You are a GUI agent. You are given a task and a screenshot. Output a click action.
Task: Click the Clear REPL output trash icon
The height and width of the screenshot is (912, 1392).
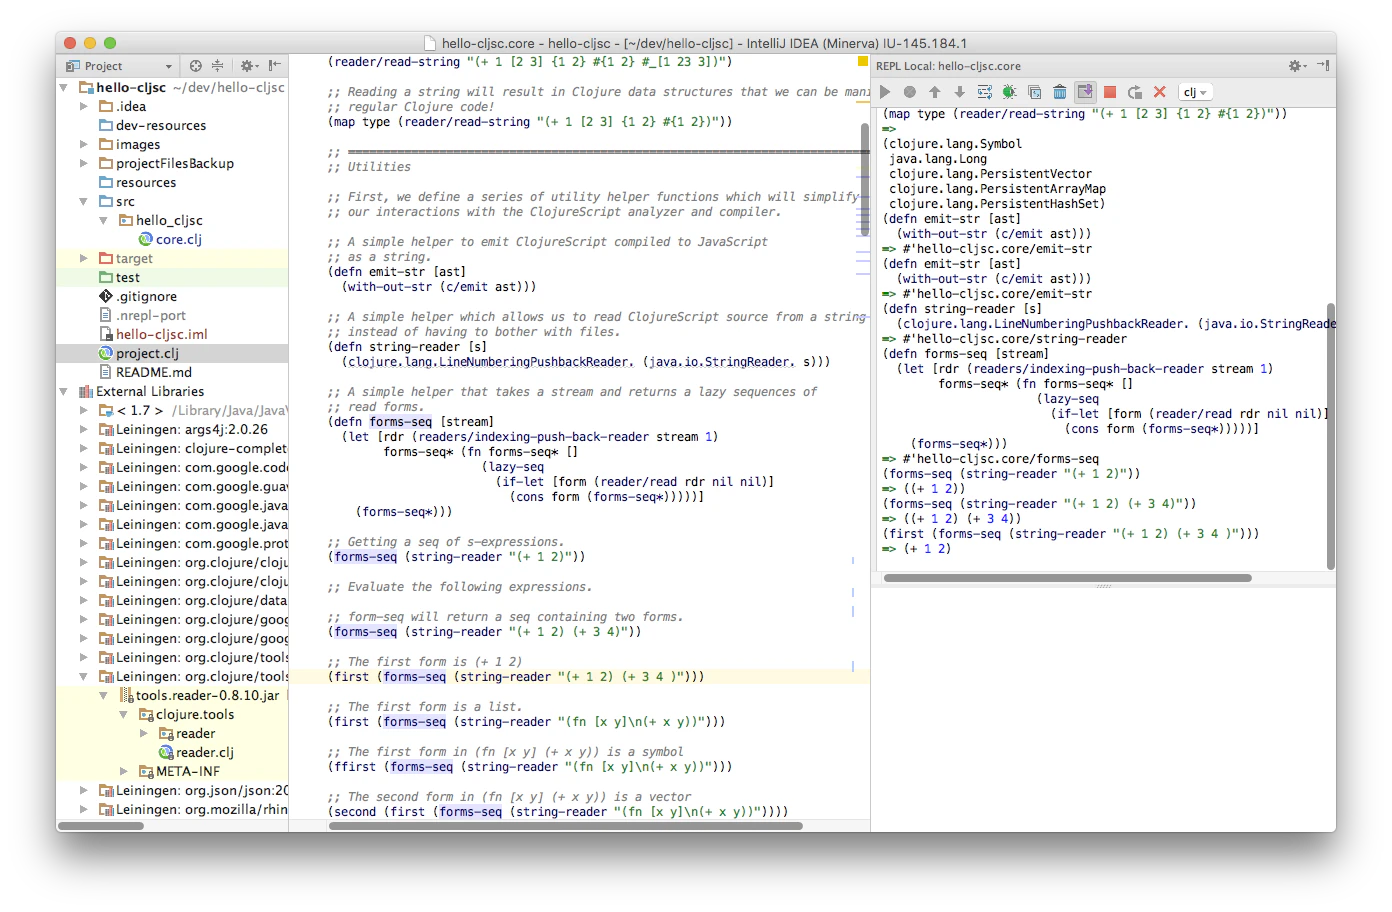coord(1060,92)
